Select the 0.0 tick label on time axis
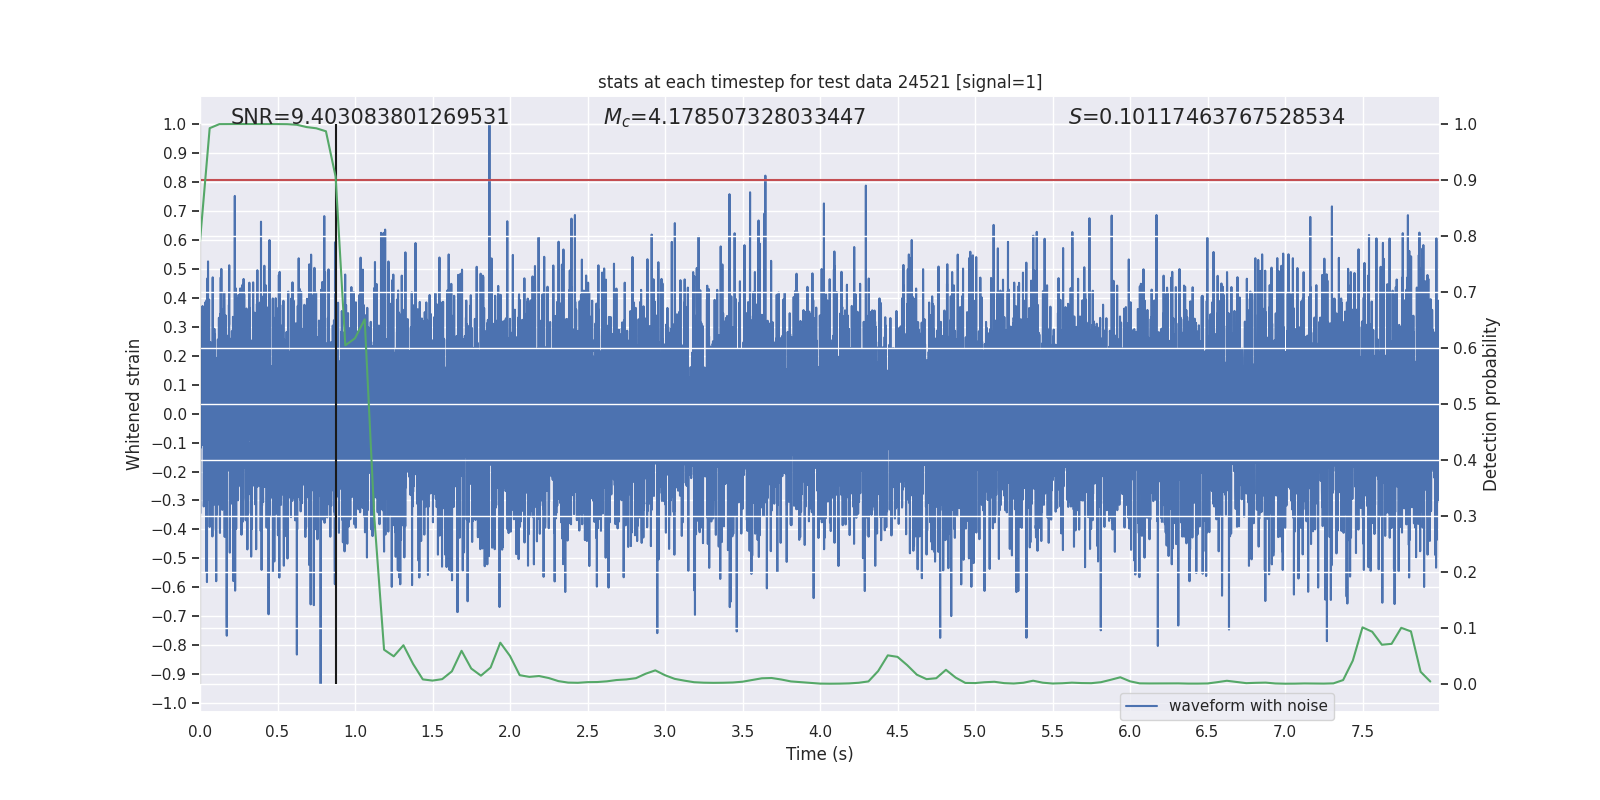Image resolution: width=1600 pixels, height=800 pixels. 200,731
